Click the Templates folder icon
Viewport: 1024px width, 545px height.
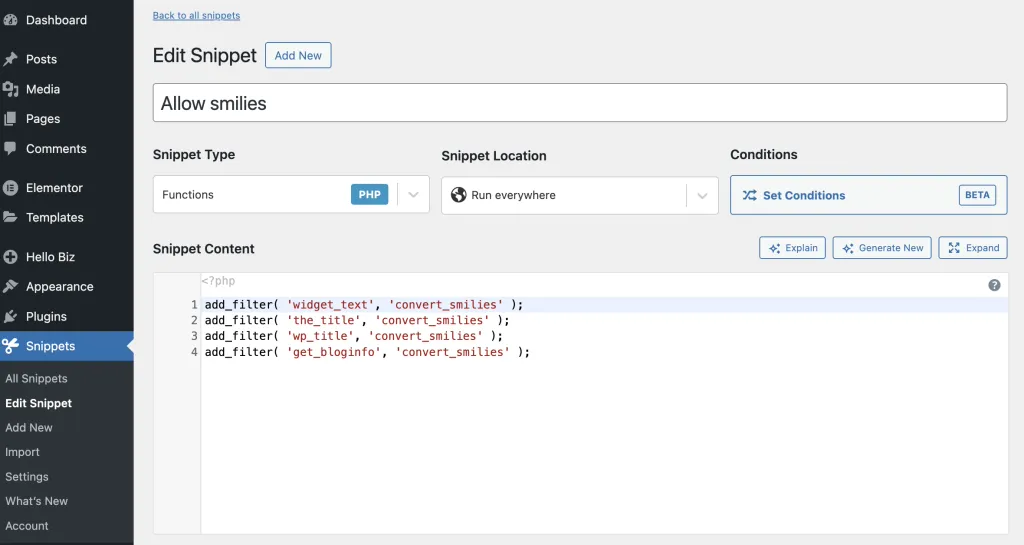pyautogui.click(x=10, y=217)
